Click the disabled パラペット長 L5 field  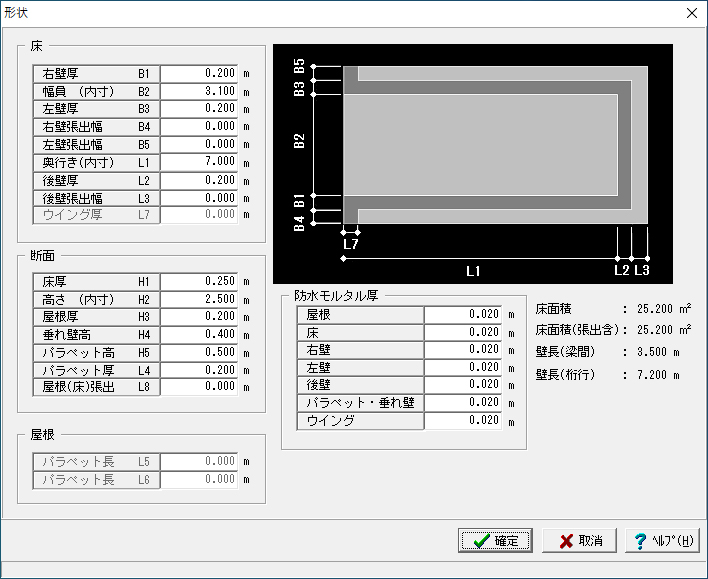click(199, 462)
